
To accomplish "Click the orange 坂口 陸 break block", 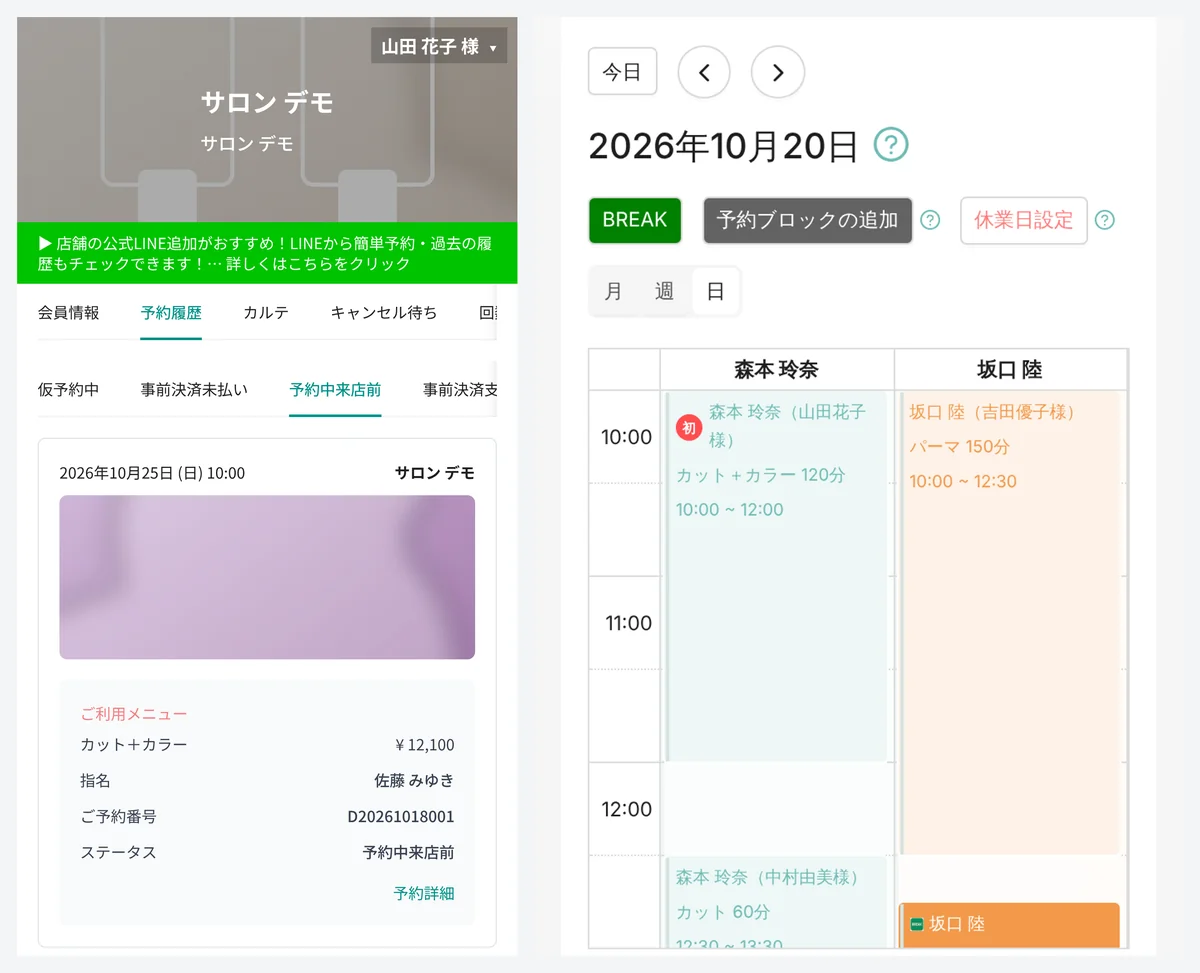I will [x=1010, y=925].
